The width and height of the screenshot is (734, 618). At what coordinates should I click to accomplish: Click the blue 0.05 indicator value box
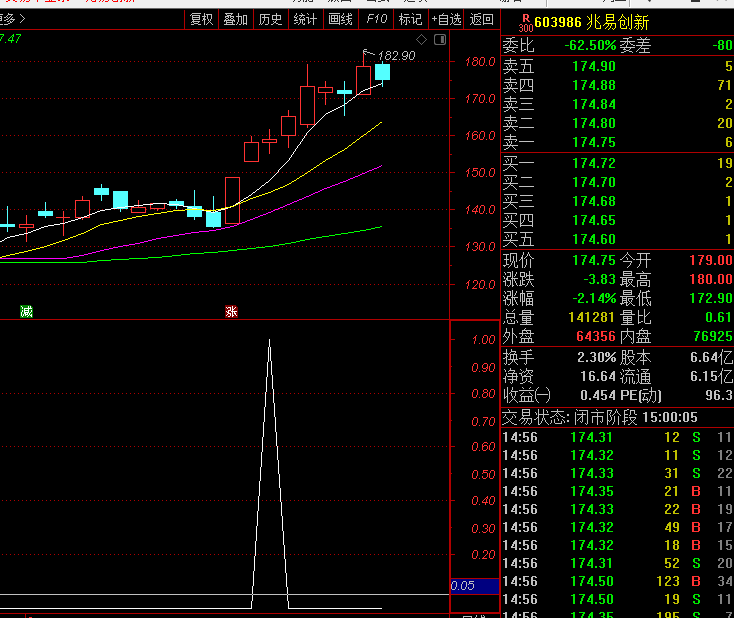(474, 586)
